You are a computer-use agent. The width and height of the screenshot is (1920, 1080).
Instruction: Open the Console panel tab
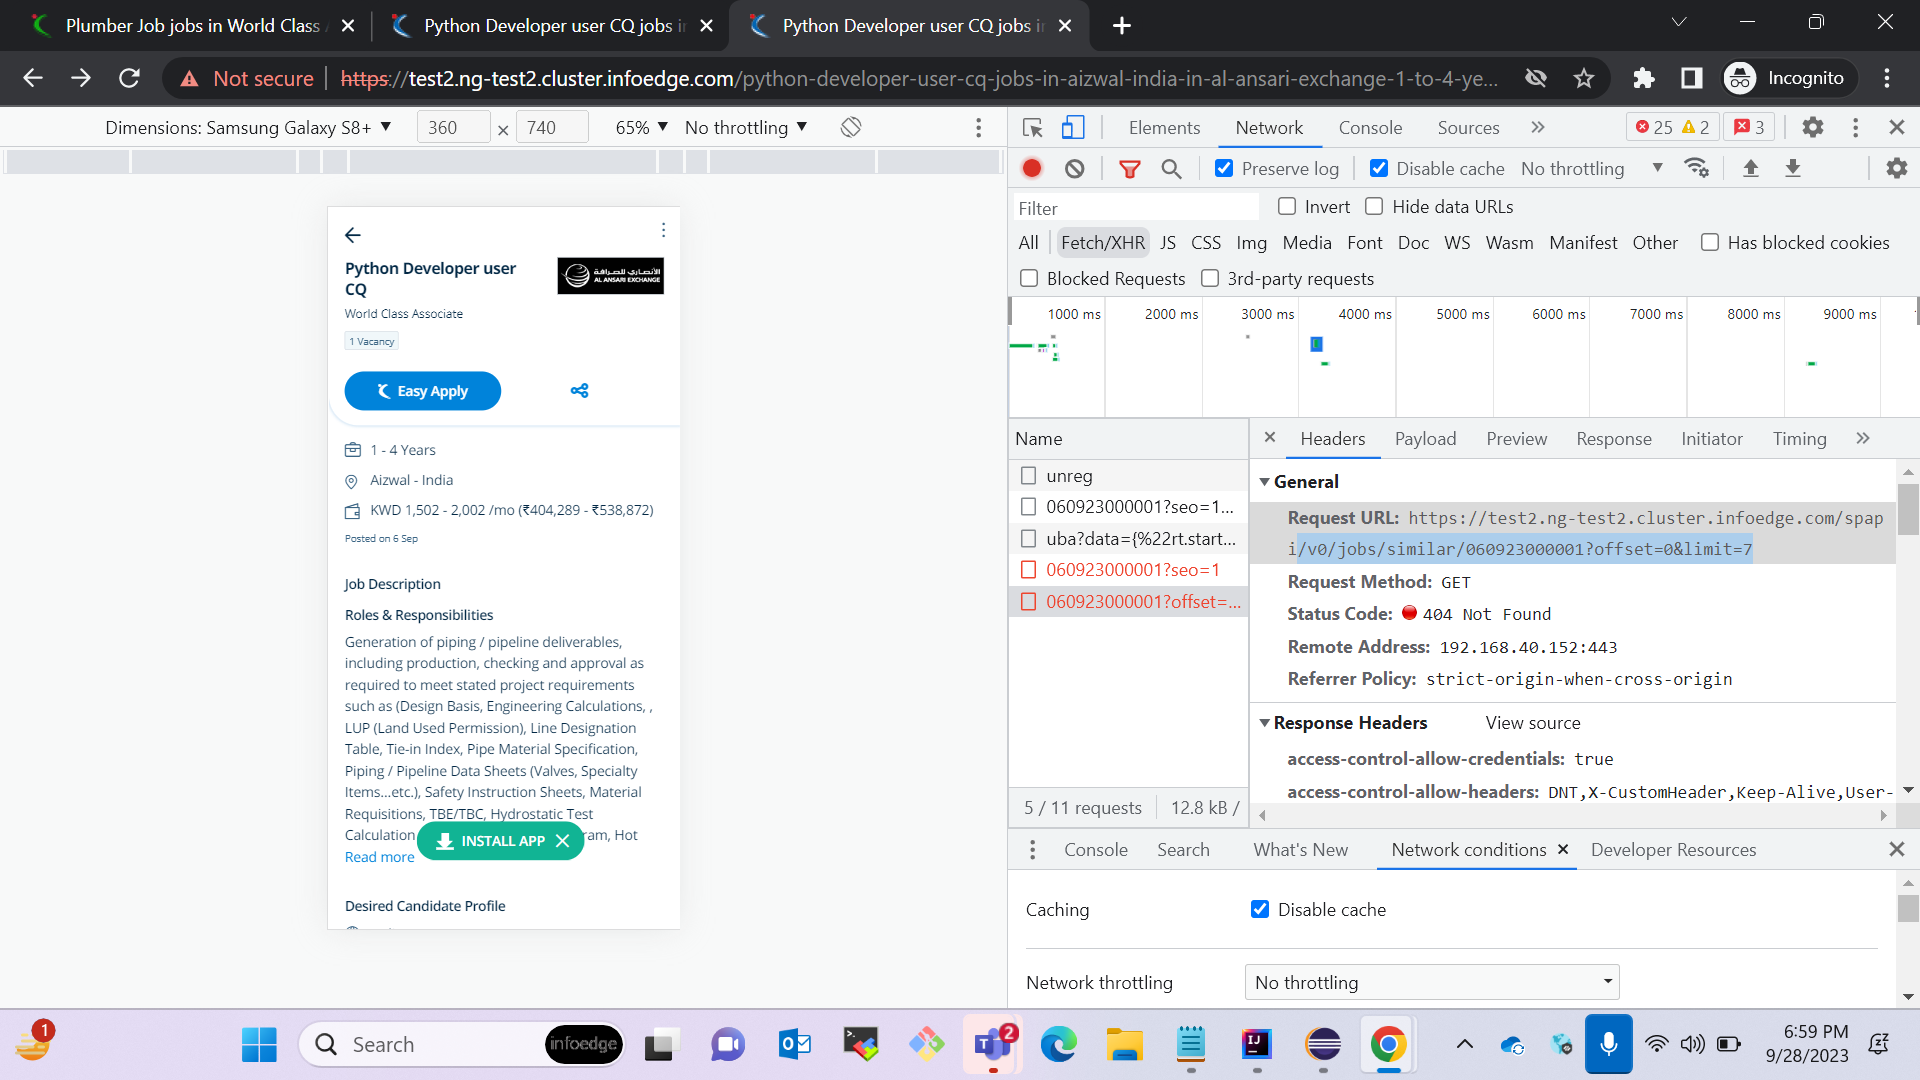pos(1370,127)
